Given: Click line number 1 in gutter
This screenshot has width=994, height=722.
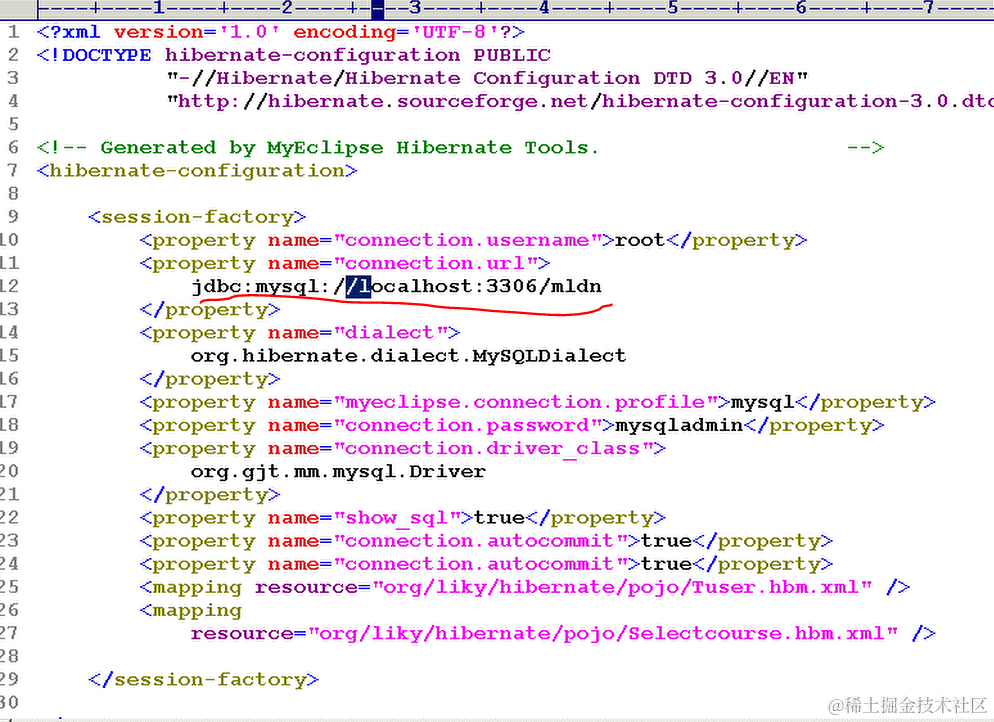Looking at the screenshot, I should 14,32.
